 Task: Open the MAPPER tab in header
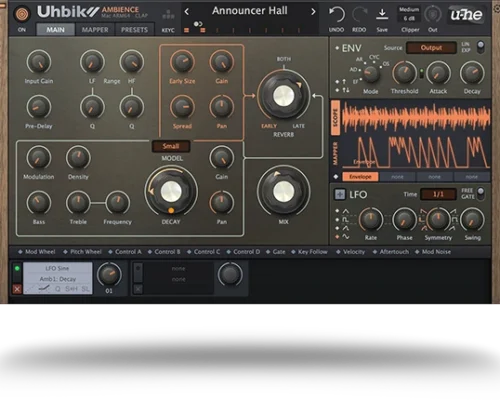[x=95, y=30]
